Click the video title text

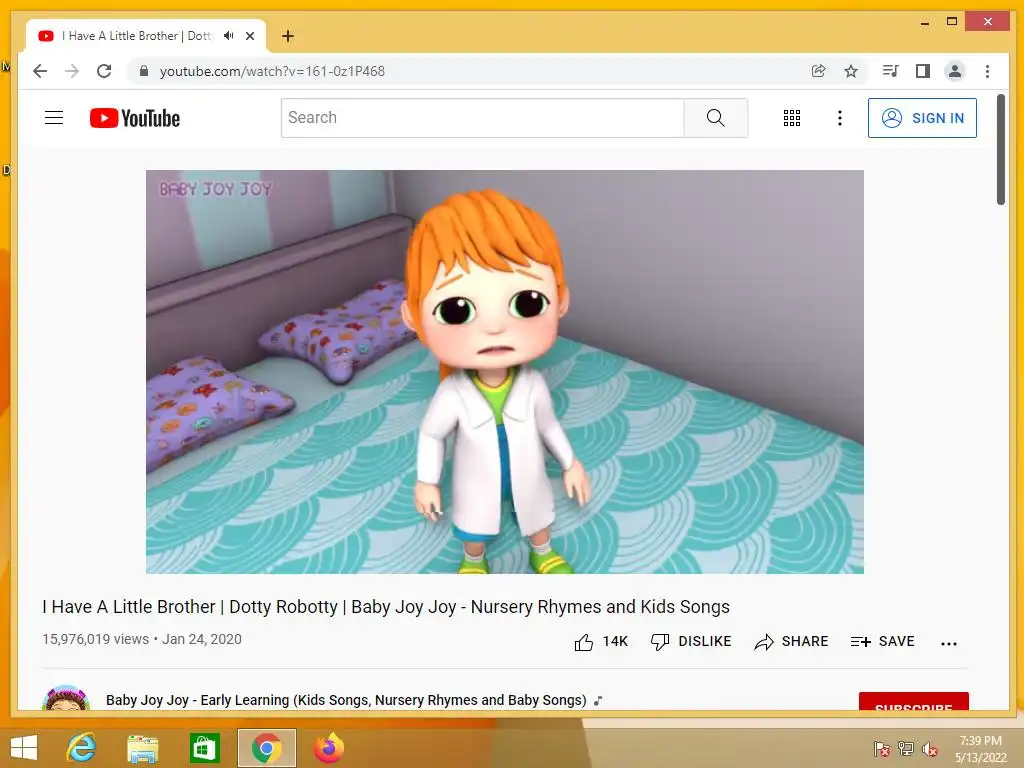[386, 607]
